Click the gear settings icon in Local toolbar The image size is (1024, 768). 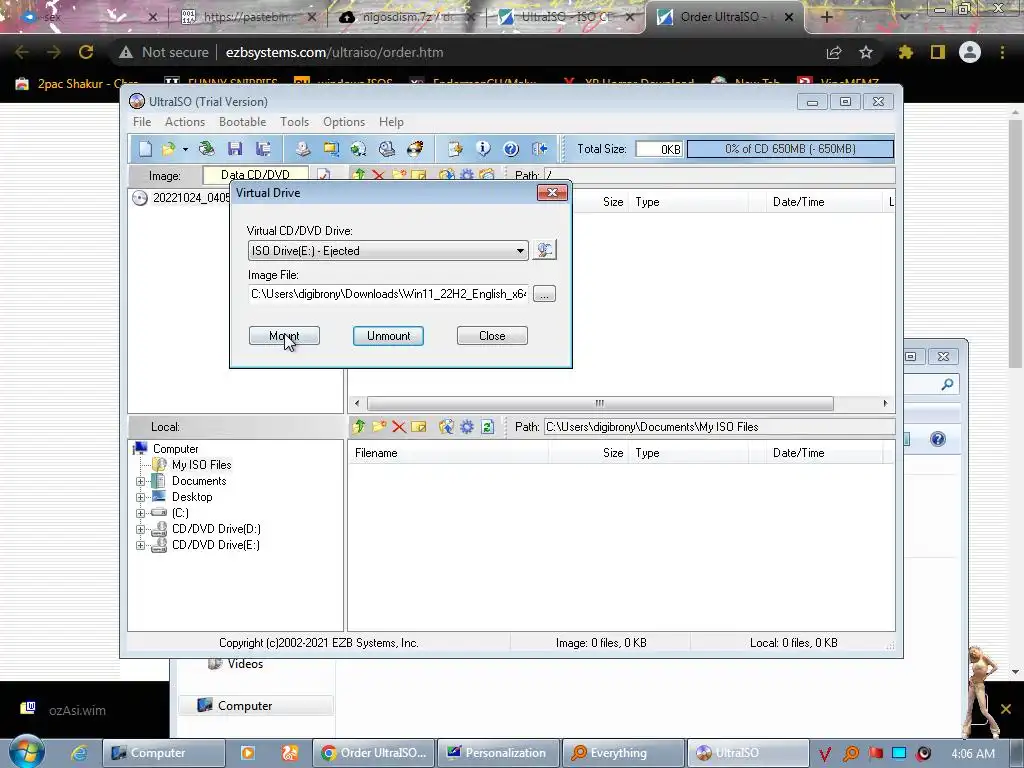(466, 427)
